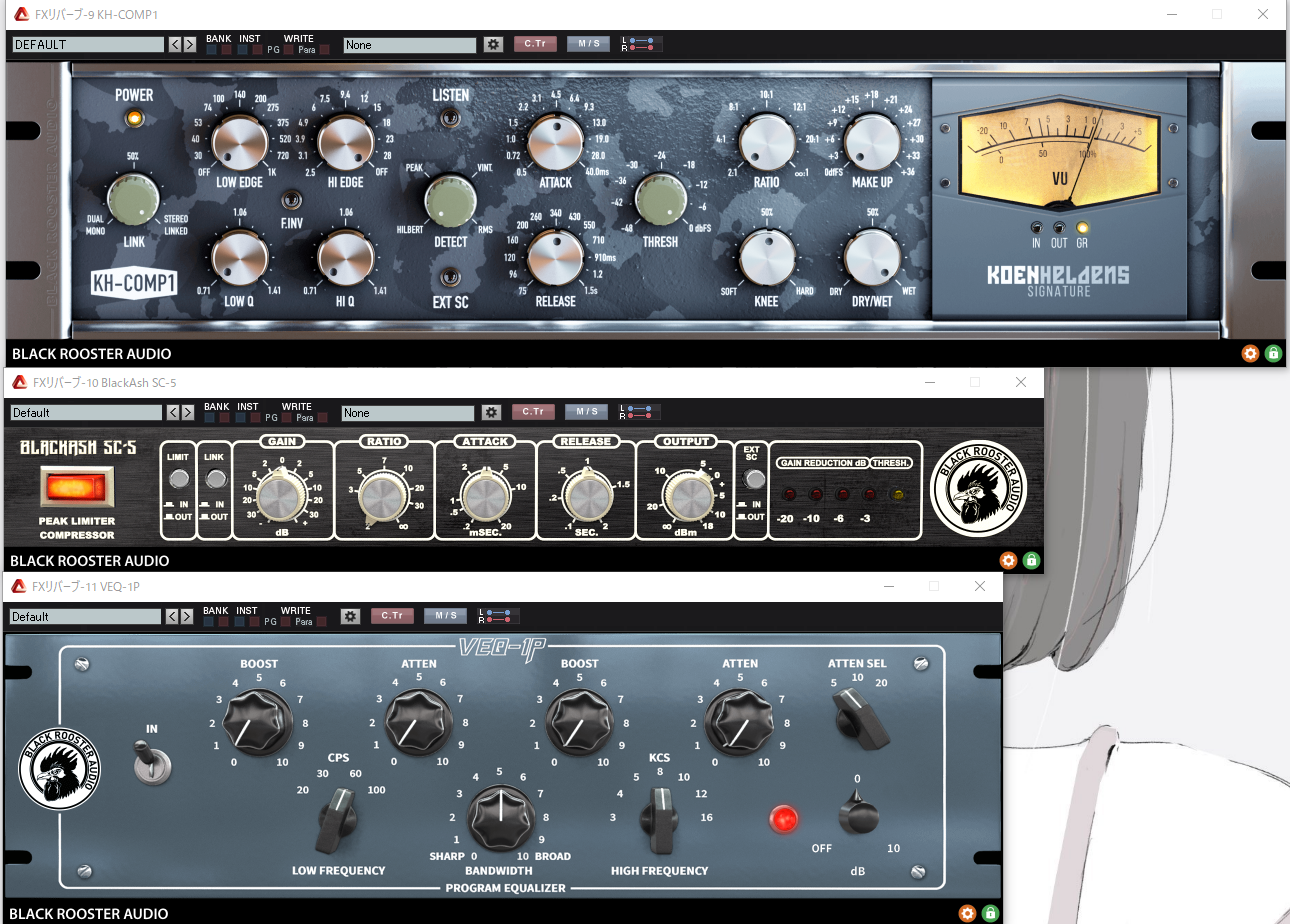Click the C.Tr button in BlackAsh SC-5 header
Screen dimensions: 1290x924
(533, 412)
